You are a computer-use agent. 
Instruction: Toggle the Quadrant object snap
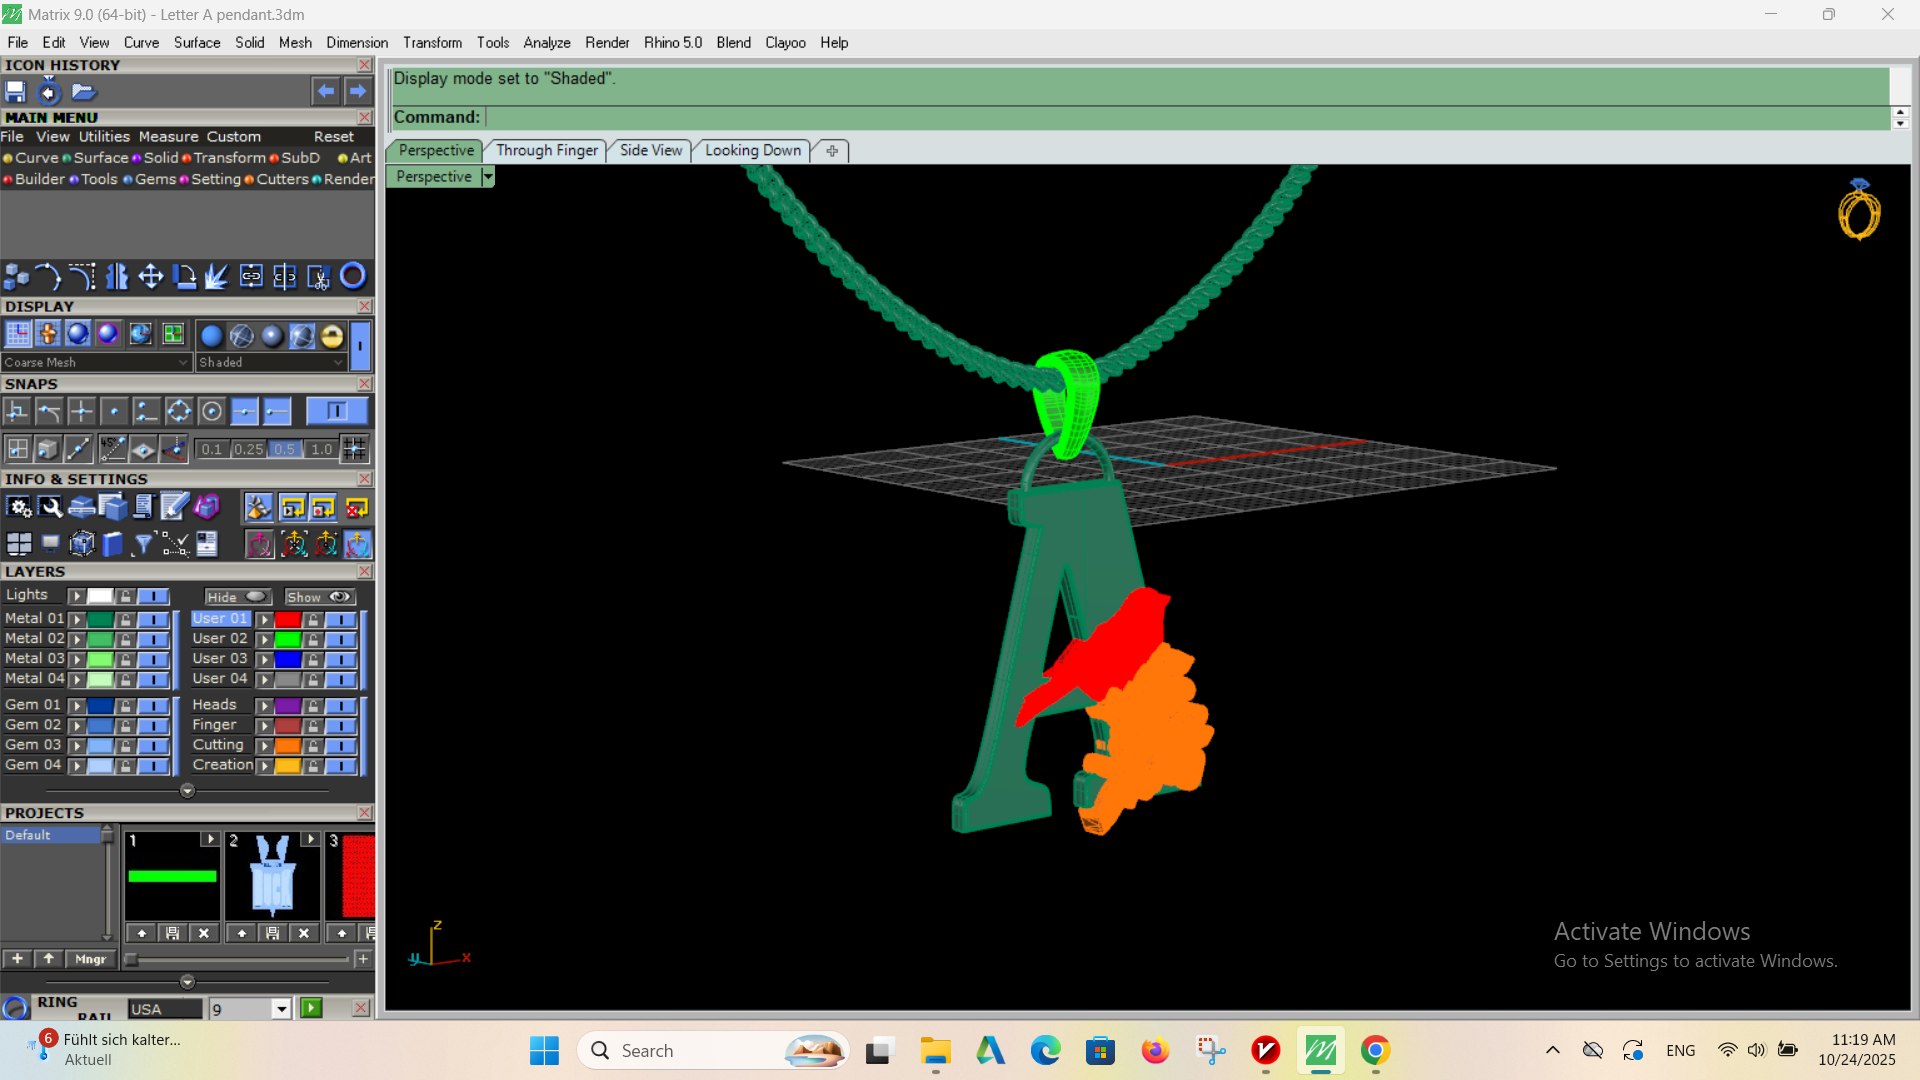point(179,411)
